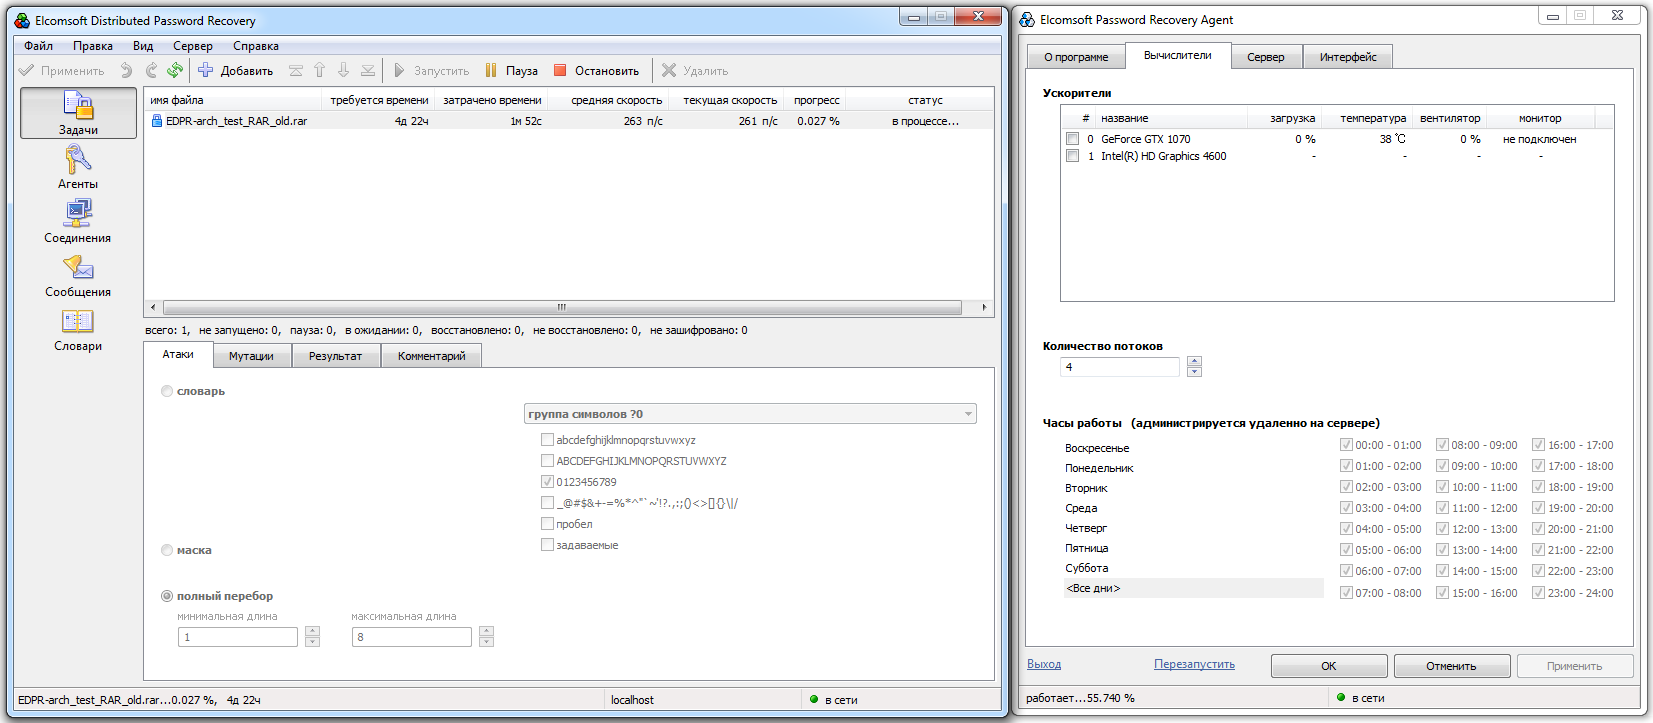Switch to the Мутации tab
This screenshot has height=723, width=1653.
pyautogui.click(x=251, y=356)
